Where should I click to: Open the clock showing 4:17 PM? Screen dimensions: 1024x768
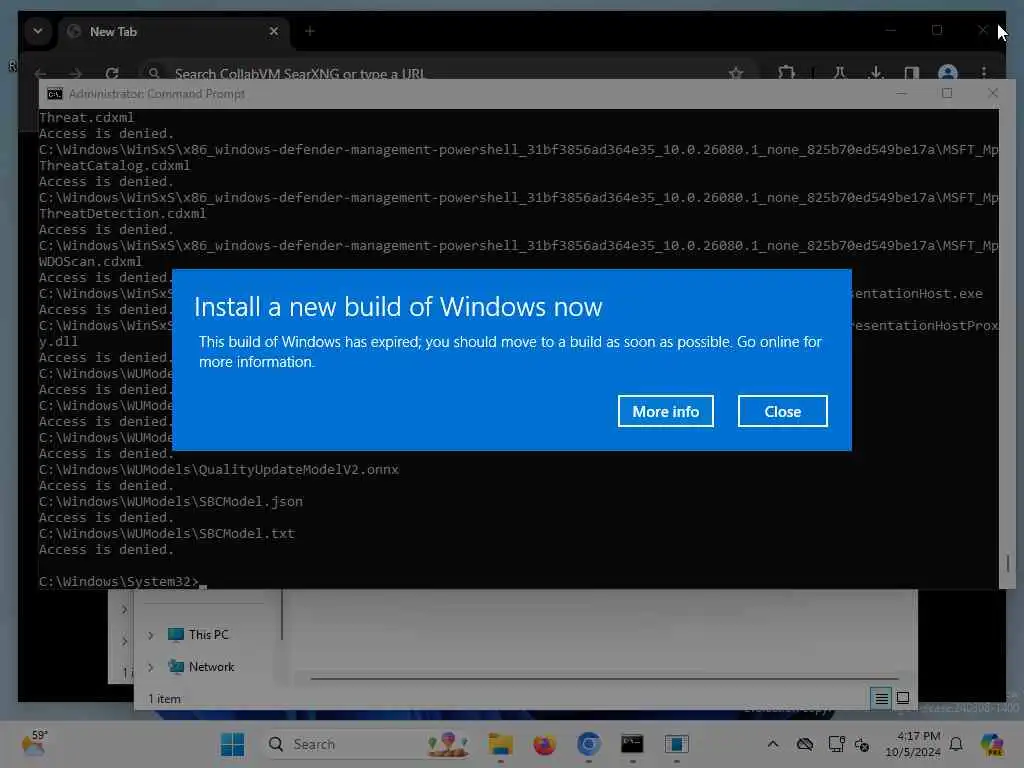913,744
